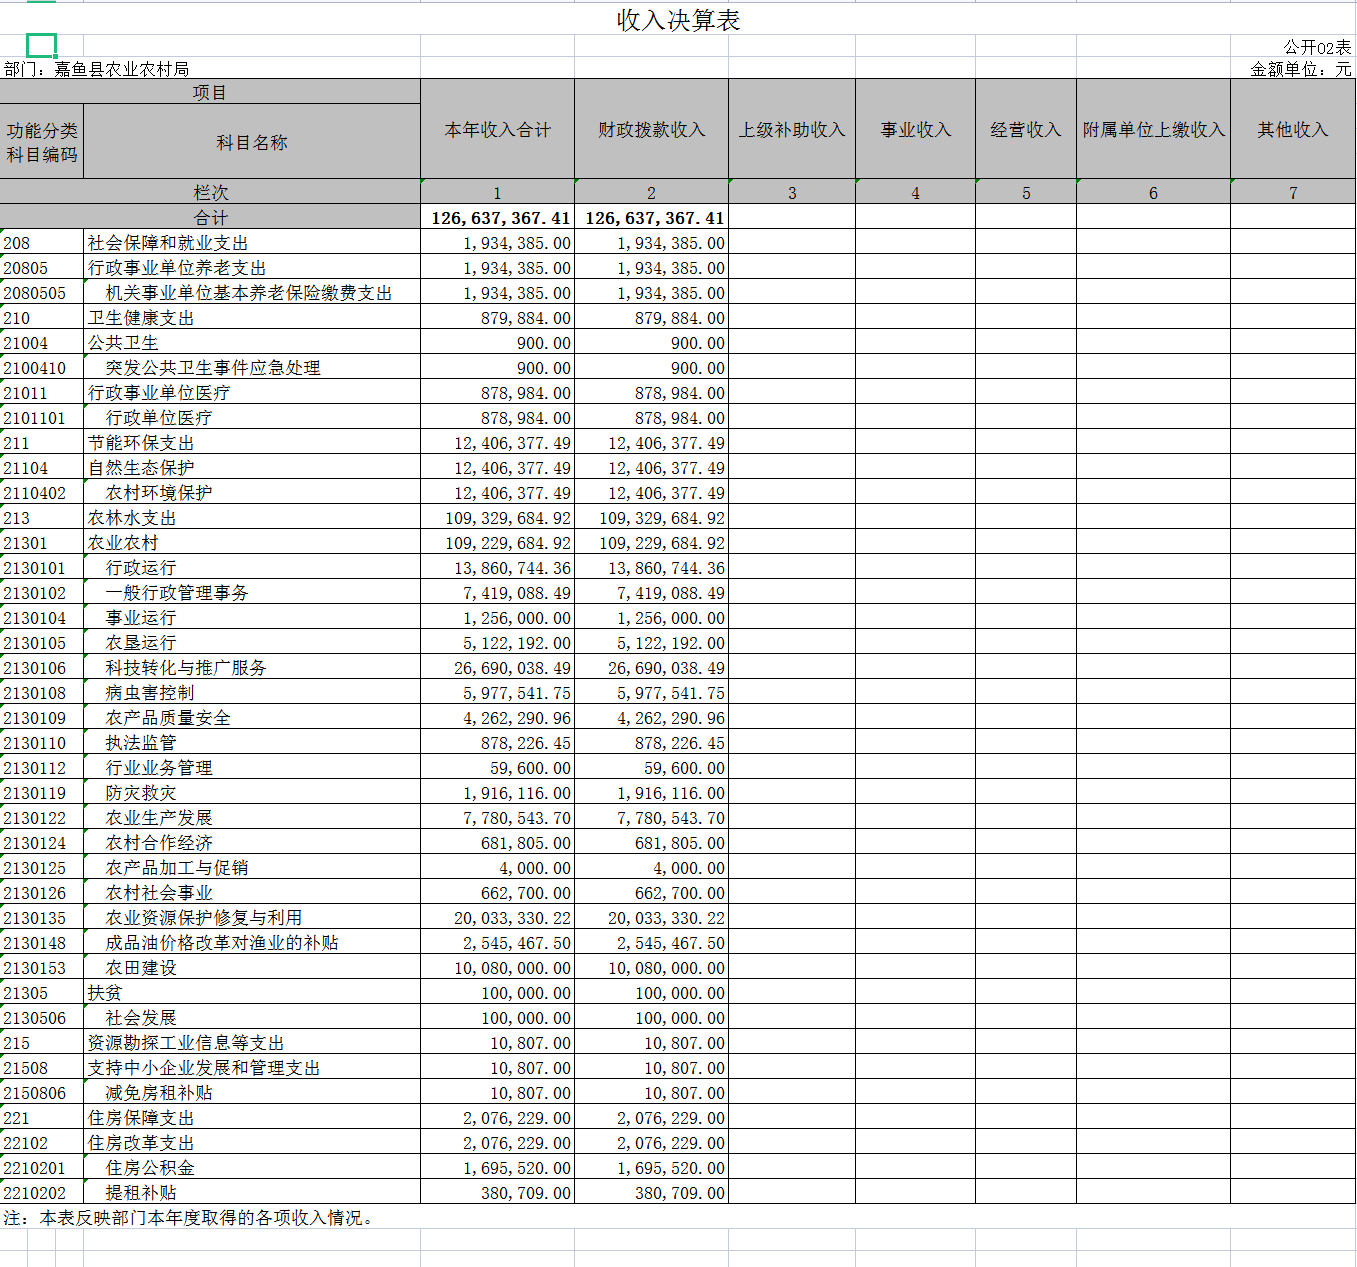This screenshot has width=1357, height=1267.
Task: Click the 部门：嘉鱼县农业农村局 cell
Action: [97, 69]
